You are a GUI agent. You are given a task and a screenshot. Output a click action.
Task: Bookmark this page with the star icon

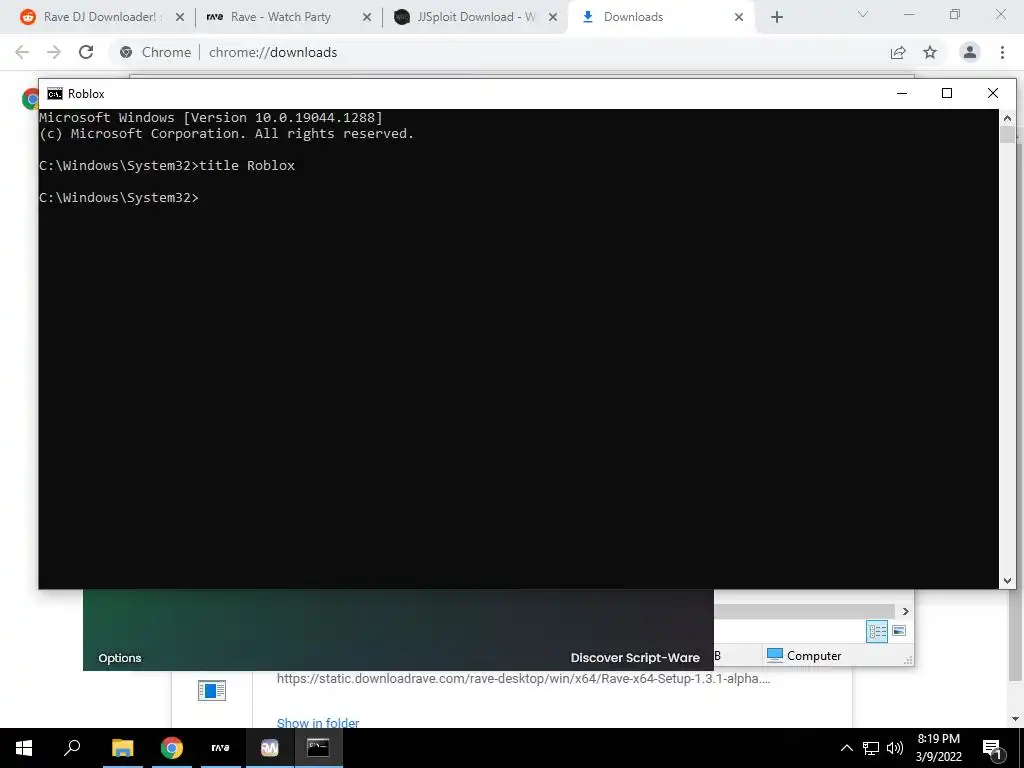(x=930, y=52)
